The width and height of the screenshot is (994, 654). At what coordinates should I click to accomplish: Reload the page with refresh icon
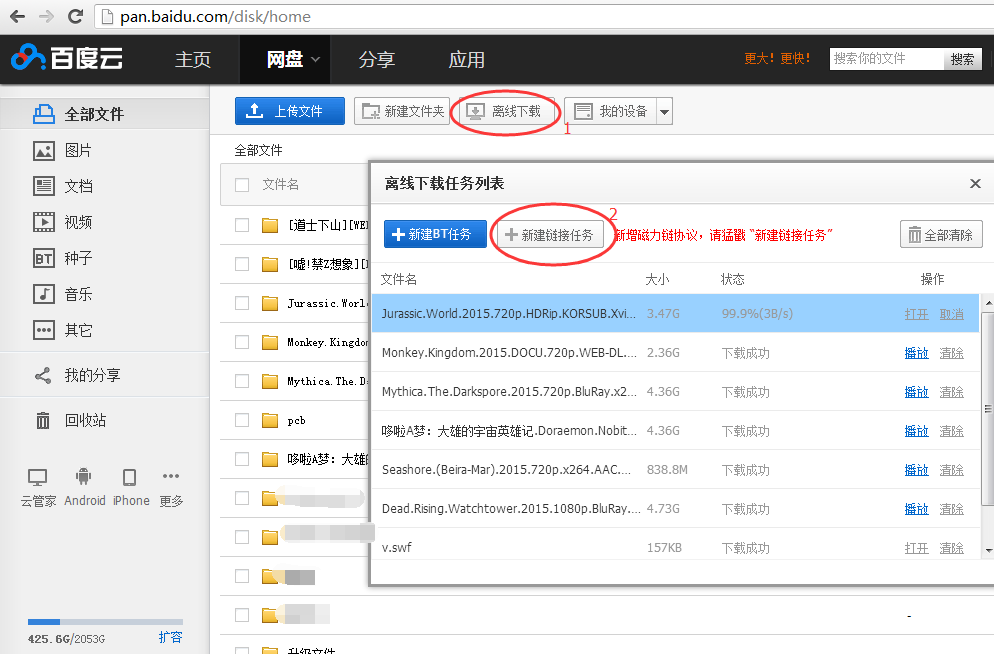[75, 16]
